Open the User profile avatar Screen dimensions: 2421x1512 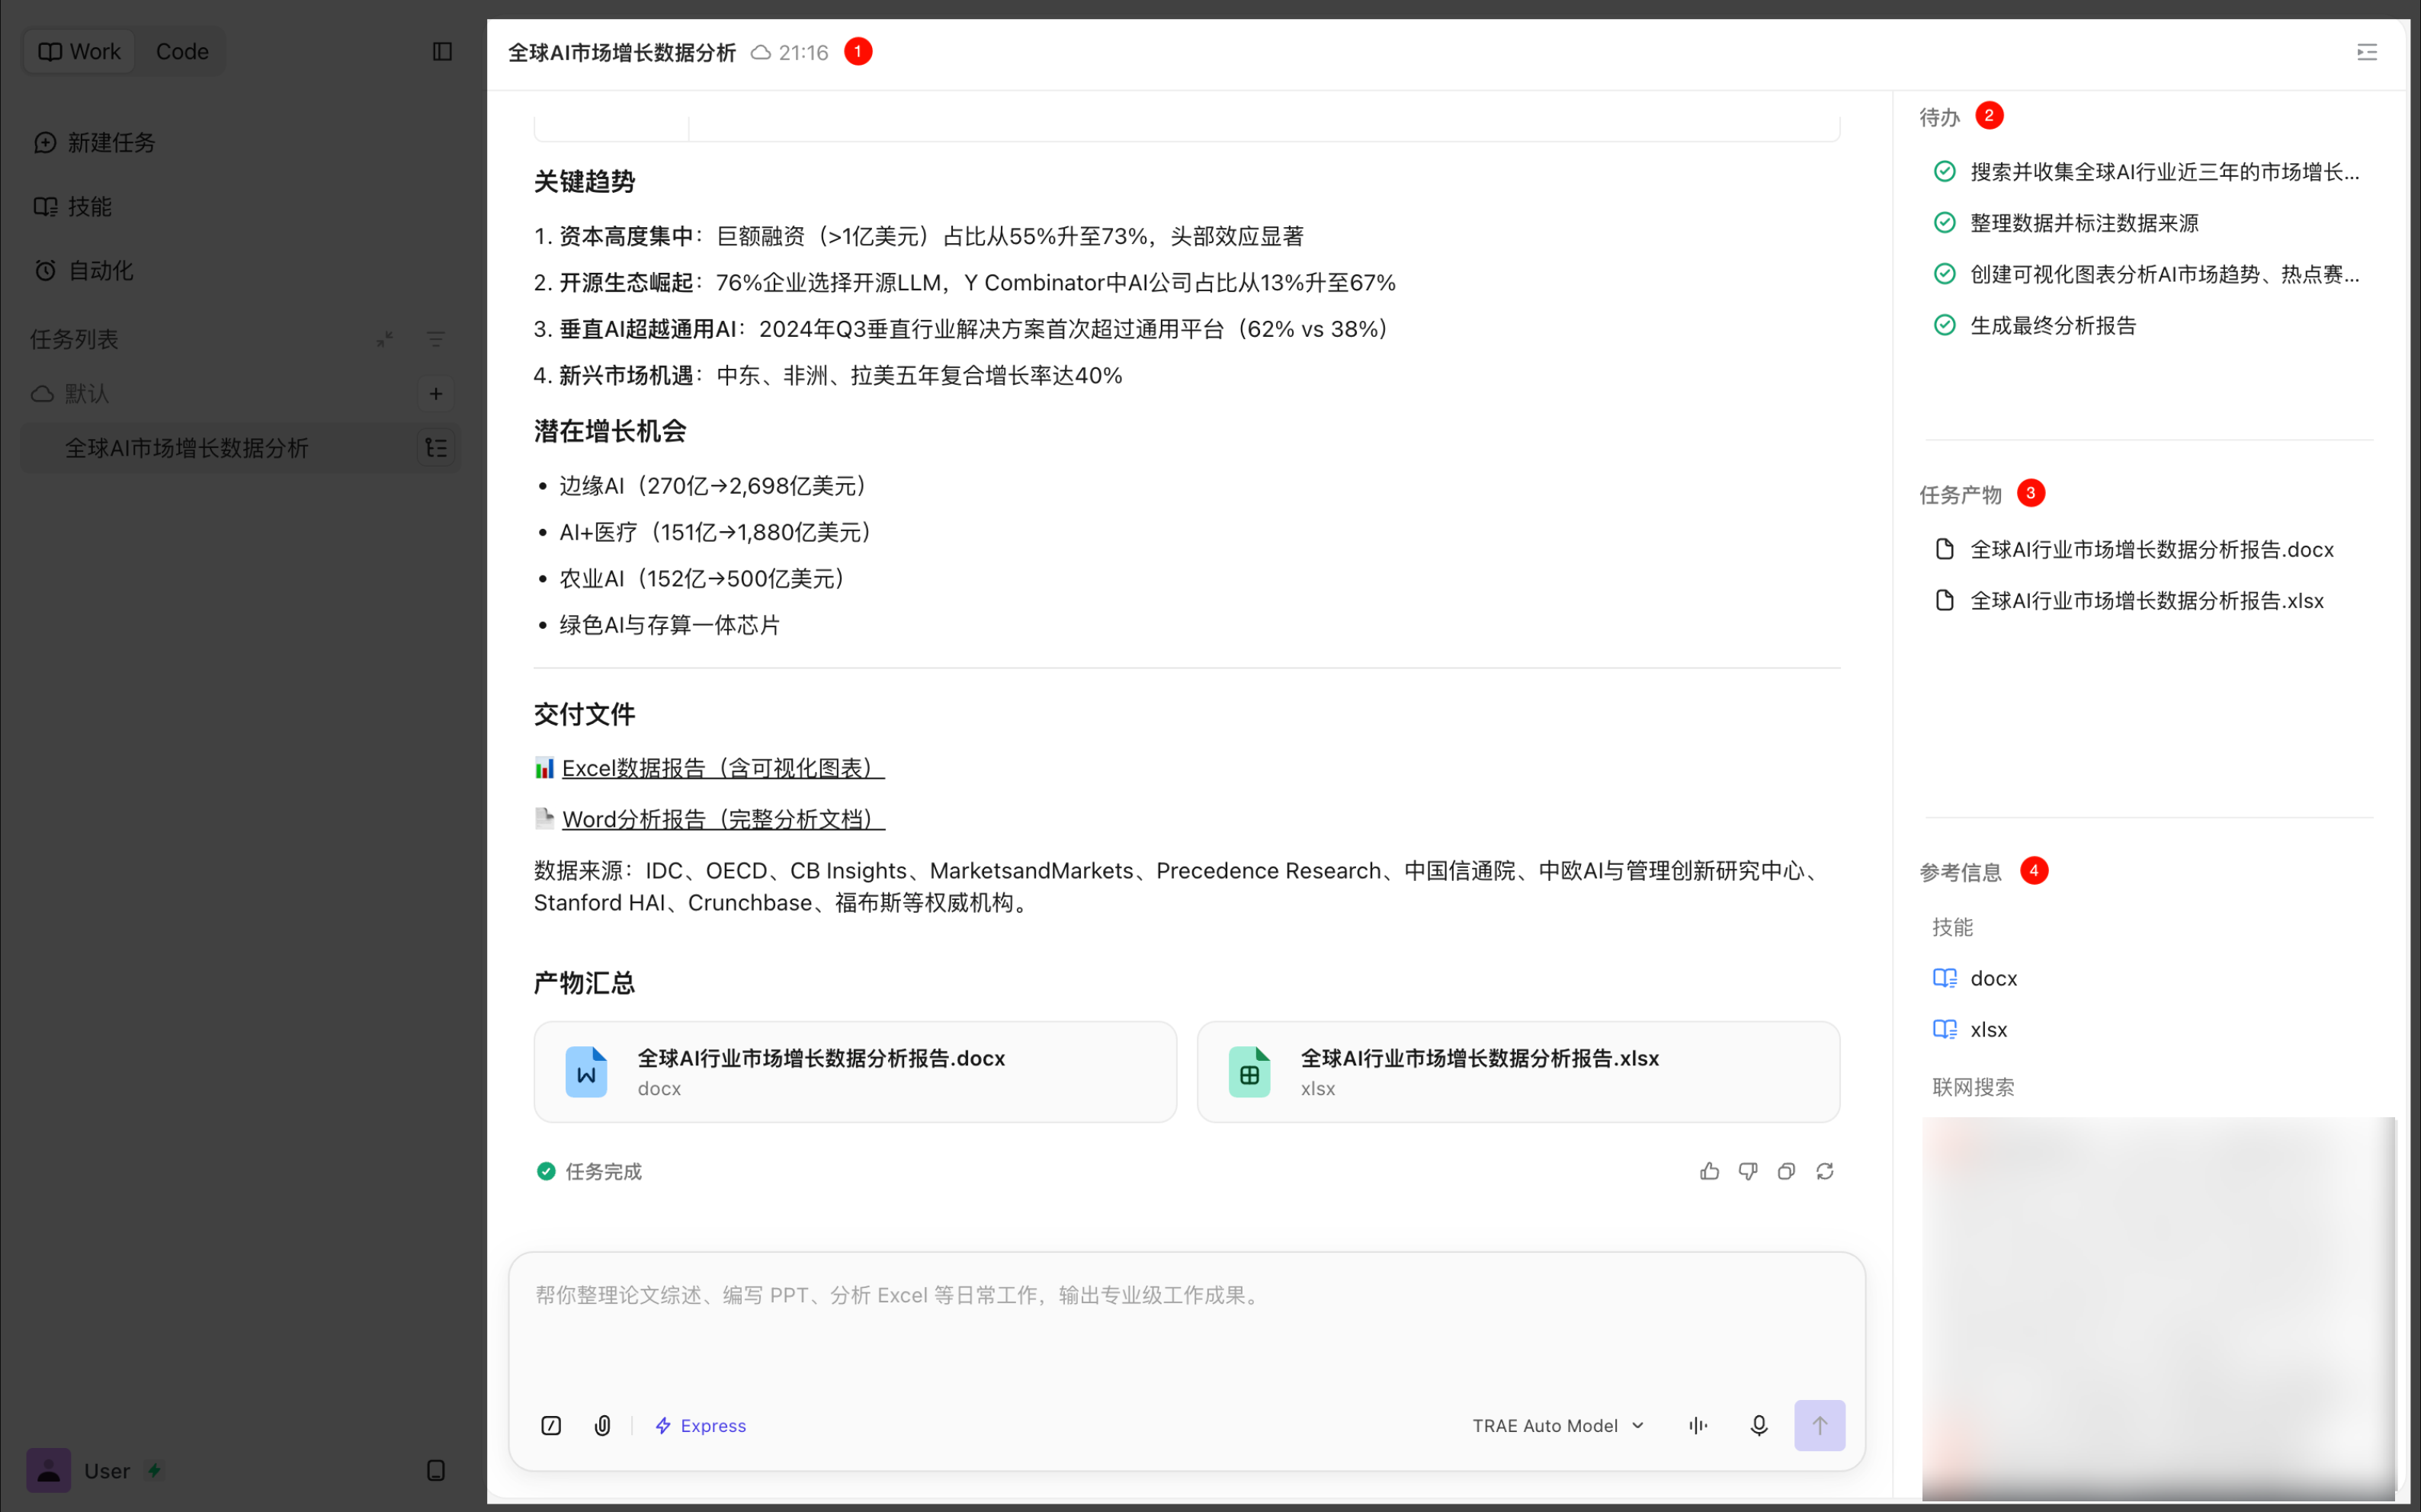click(48, 1470)
